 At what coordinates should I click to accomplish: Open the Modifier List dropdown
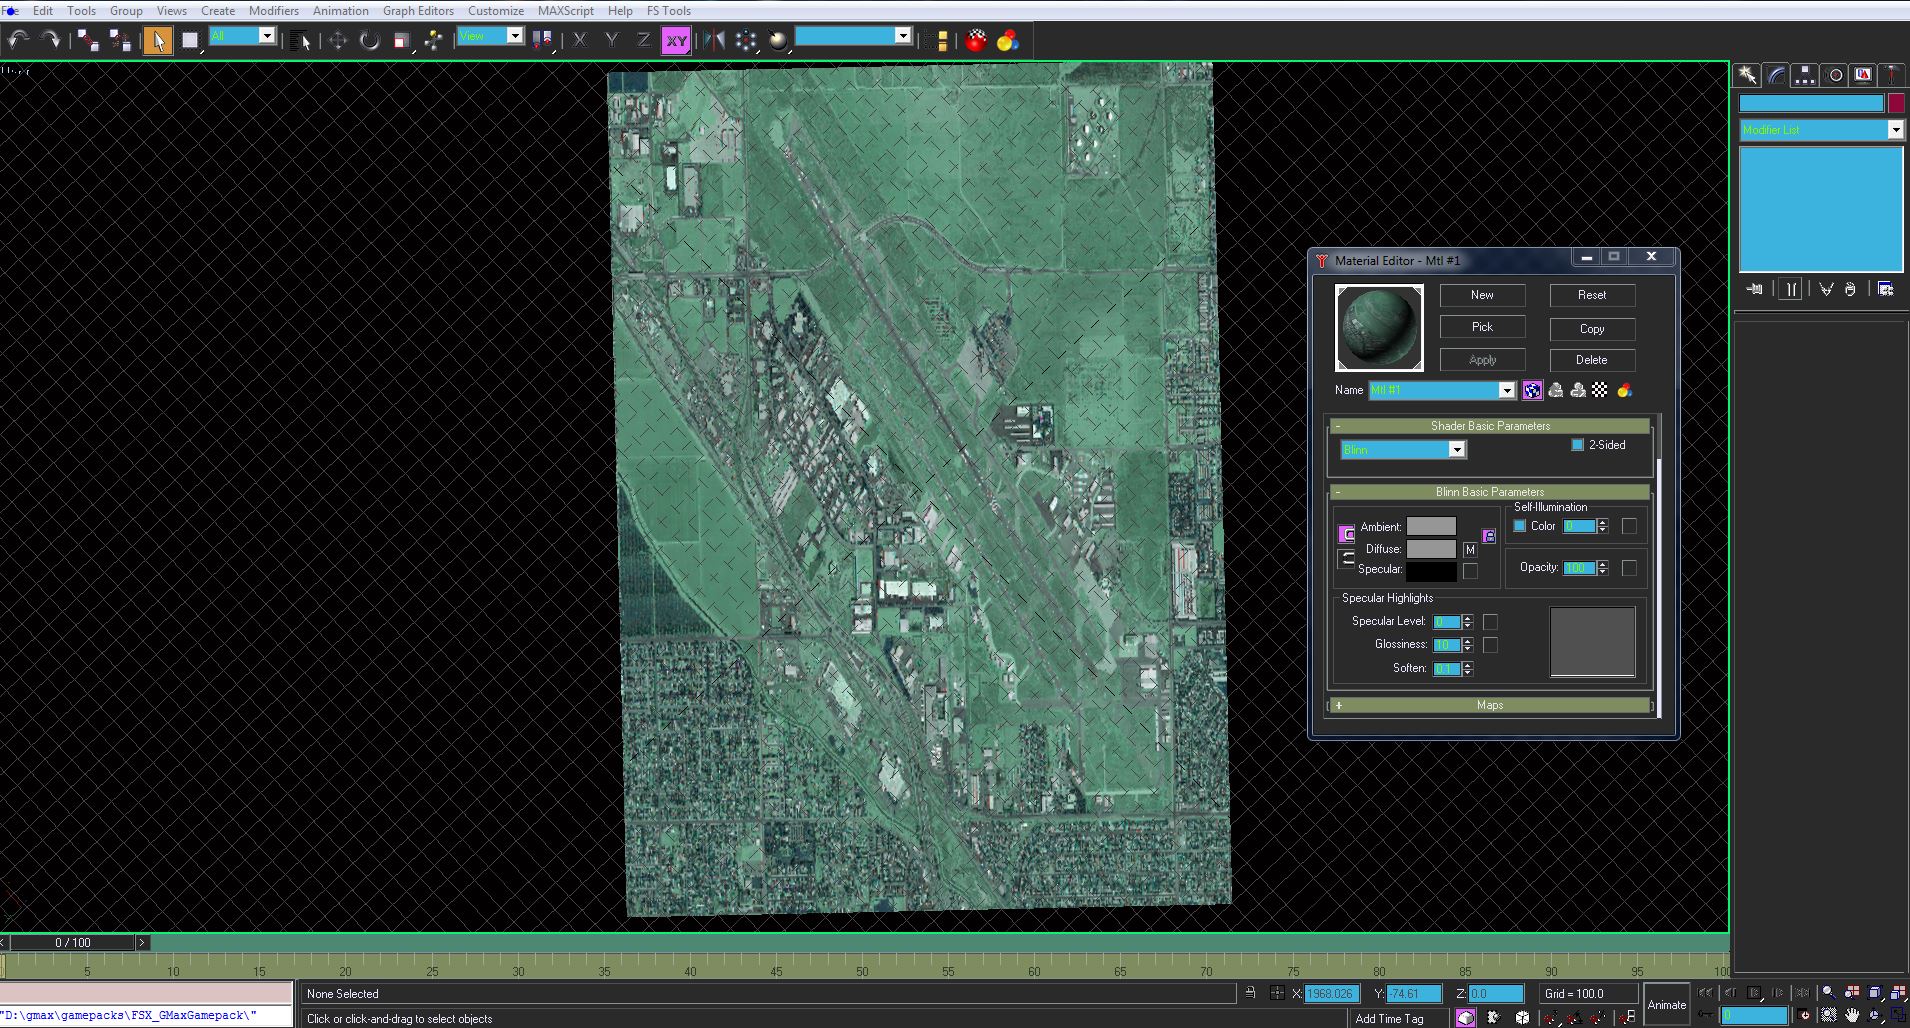(x=1894, y=130)
